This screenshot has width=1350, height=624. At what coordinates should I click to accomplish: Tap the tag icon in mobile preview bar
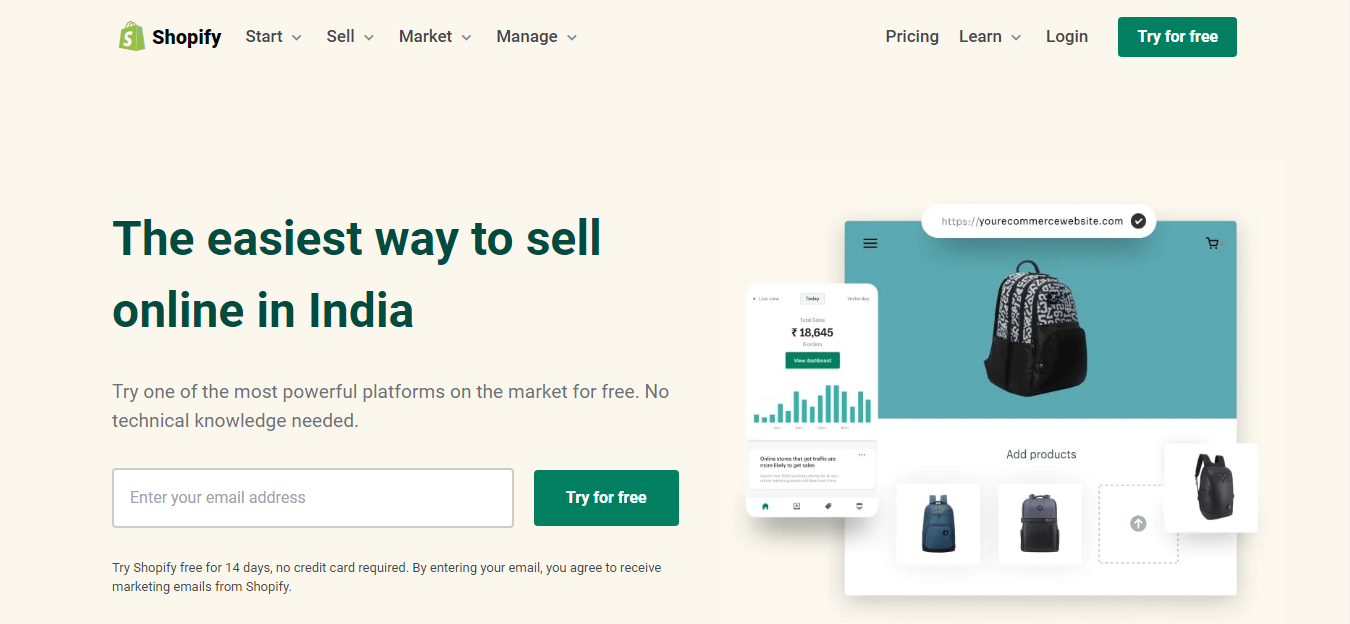click(827, 507)
